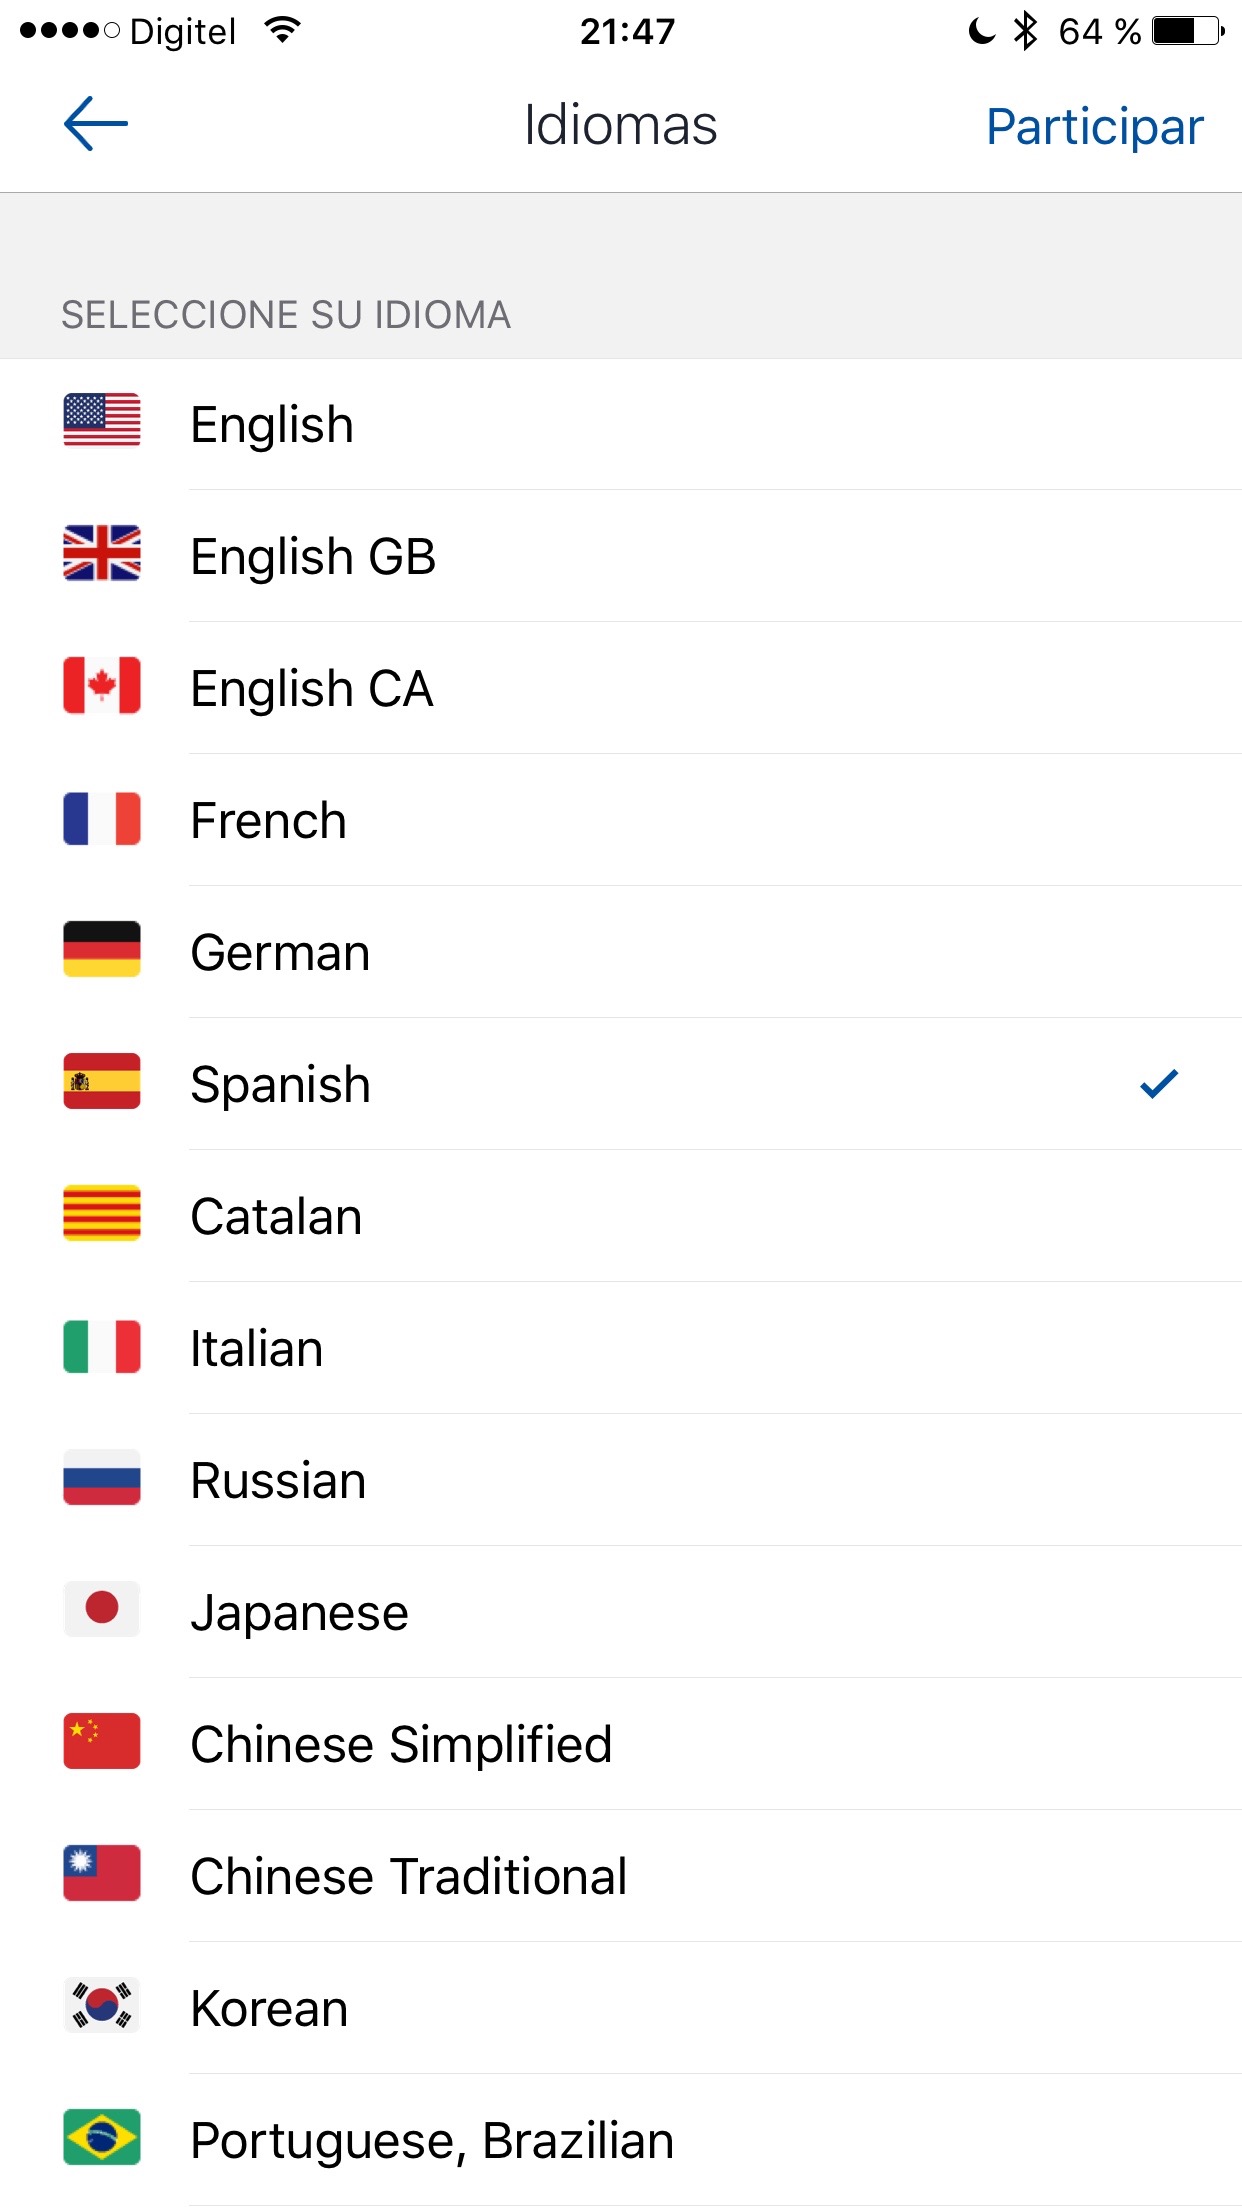The width and height of the screenshot is (1242, 2208).
Task: Tap the German flag icon
Action: pyautogui.click(x=101, y=949)
